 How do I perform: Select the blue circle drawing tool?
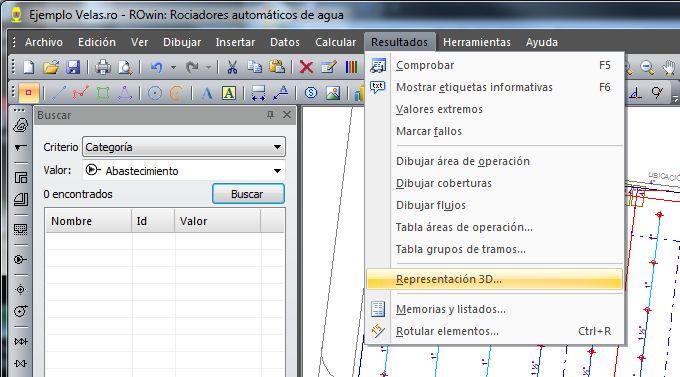pos(155,93)
